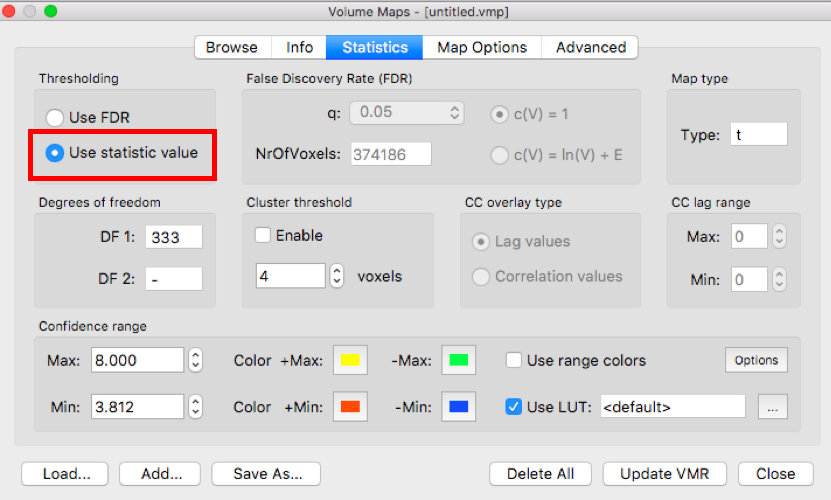Click the cluster voxels field showing 4

[x=290, y=276]
